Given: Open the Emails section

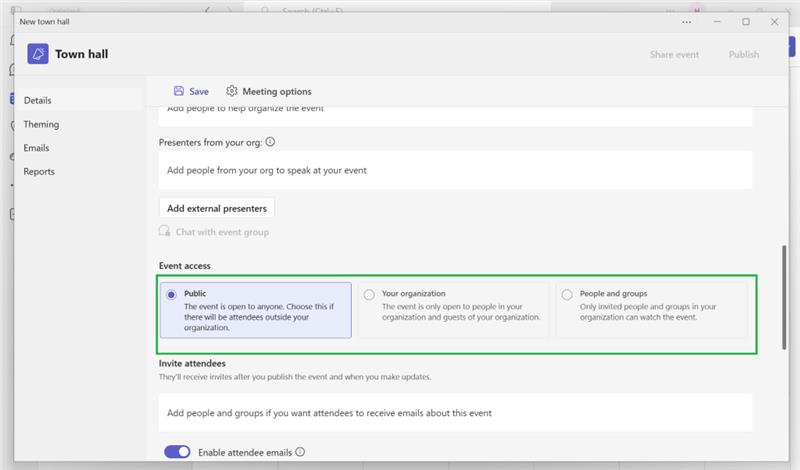Looking at the screenshot, I should coord(36,148).
